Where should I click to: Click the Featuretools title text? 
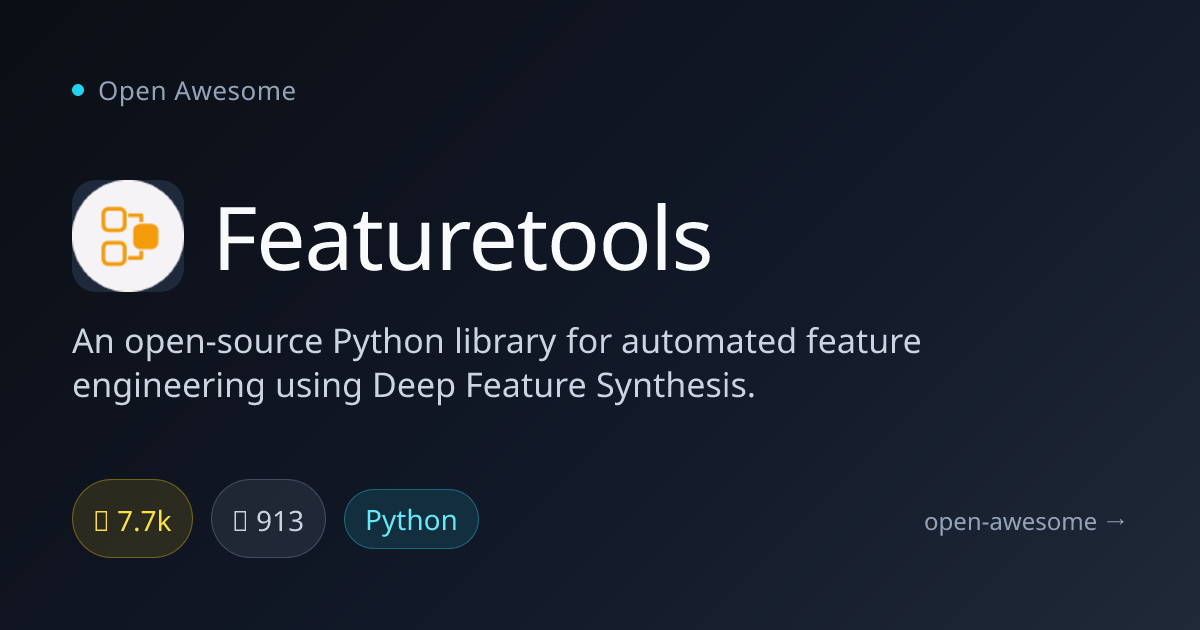[463, 239]
